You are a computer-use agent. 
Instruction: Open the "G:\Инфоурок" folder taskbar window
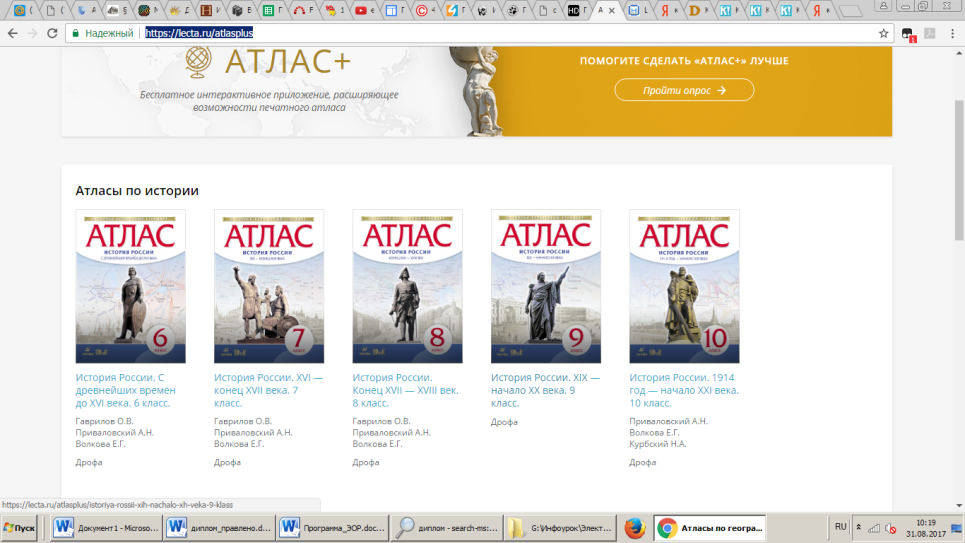click(559, 528)
